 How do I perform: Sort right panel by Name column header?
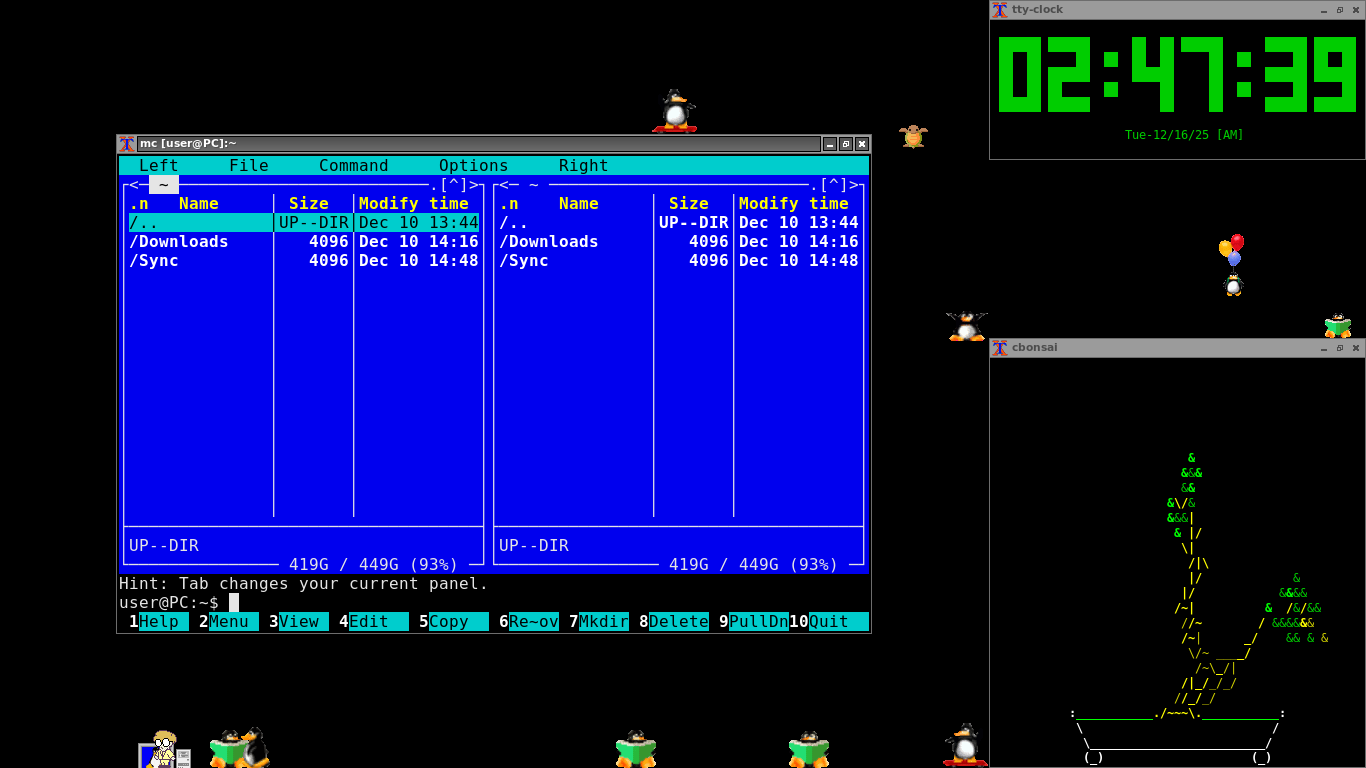(579, 204)
